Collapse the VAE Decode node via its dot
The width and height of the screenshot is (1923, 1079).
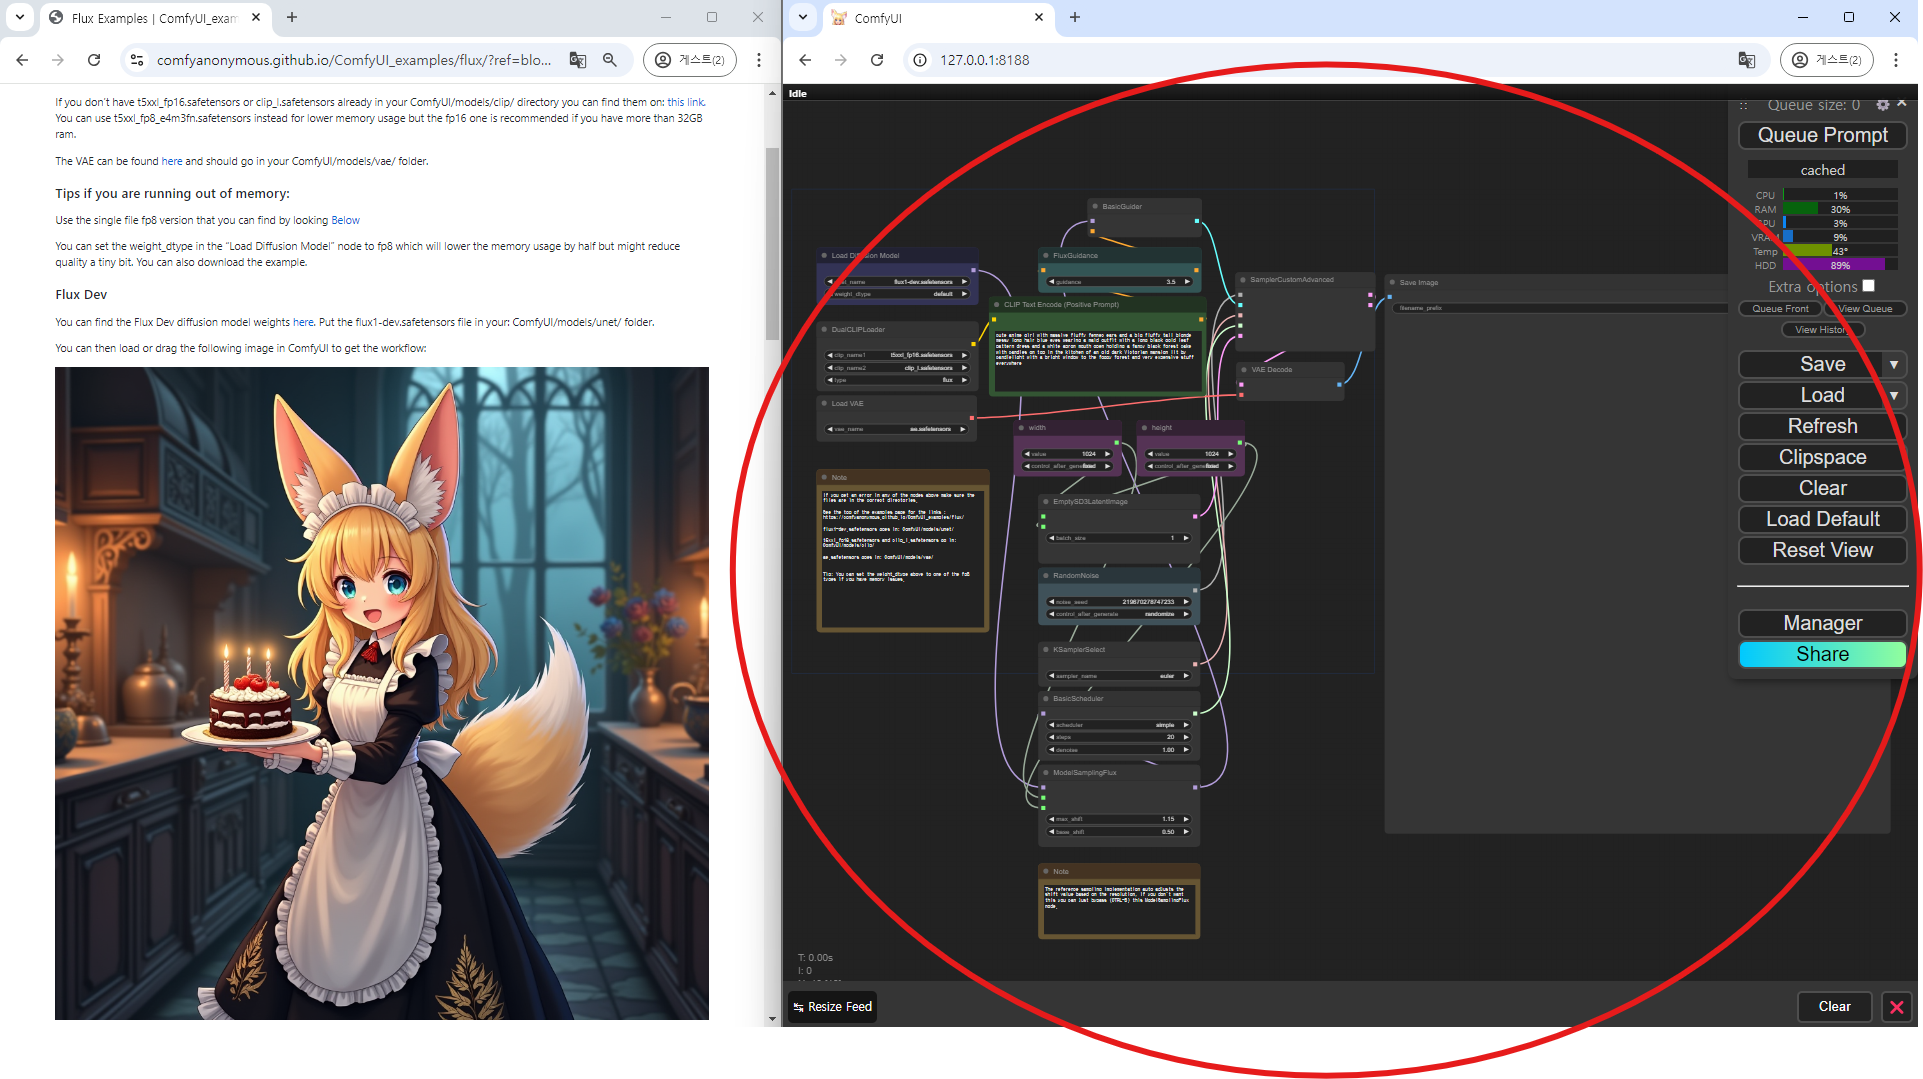pyautogui.click(x=1243, y=370)
